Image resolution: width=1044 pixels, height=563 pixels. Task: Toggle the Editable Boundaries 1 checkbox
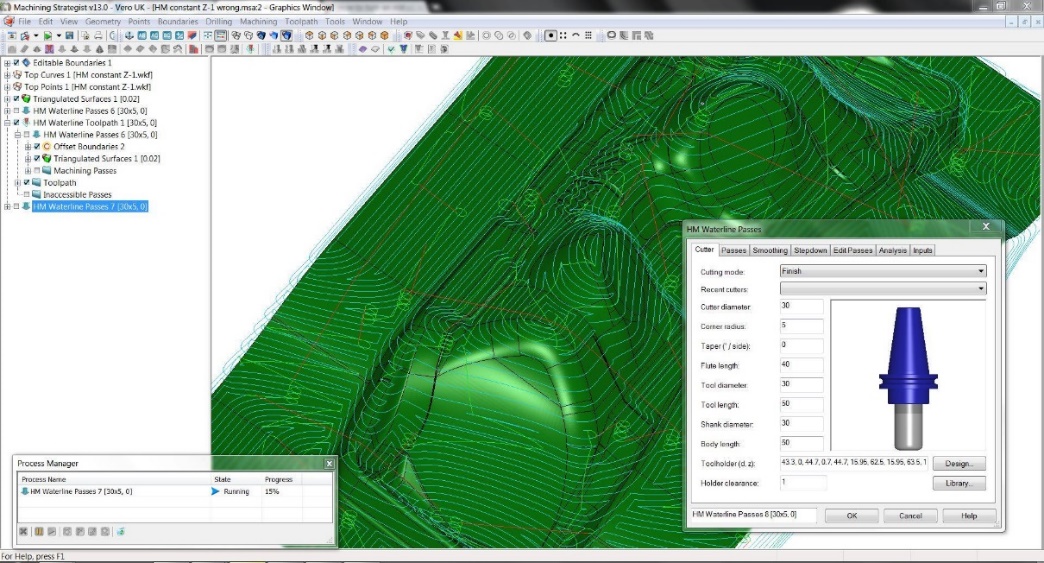pos(17,63)
